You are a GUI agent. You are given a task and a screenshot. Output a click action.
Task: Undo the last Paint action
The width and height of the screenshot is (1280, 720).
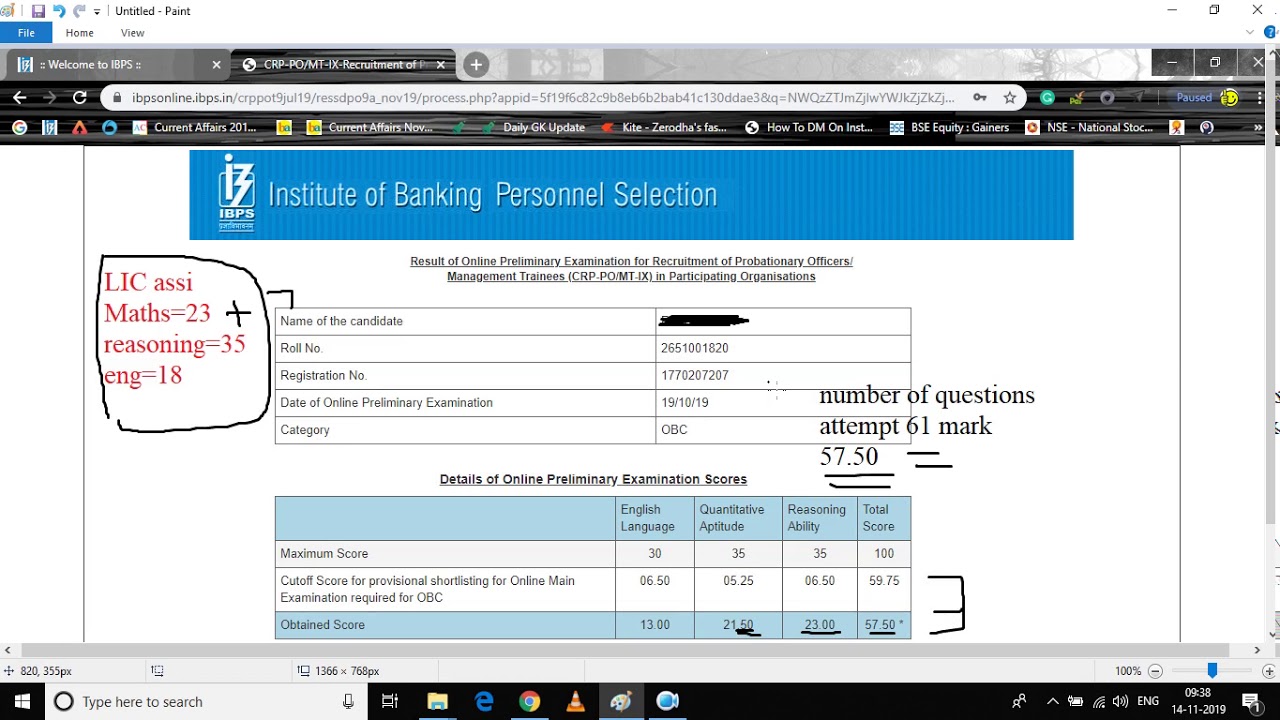58,11
